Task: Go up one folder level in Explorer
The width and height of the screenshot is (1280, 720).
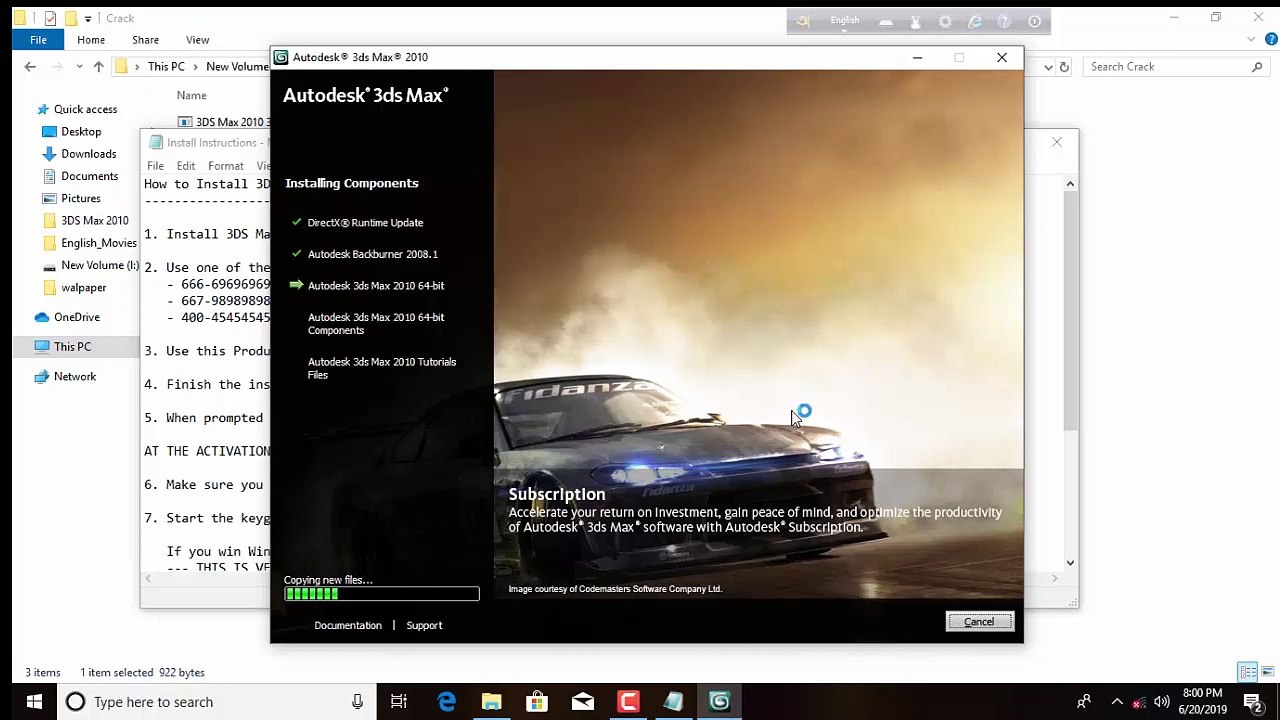Action: tap(98, 67)
